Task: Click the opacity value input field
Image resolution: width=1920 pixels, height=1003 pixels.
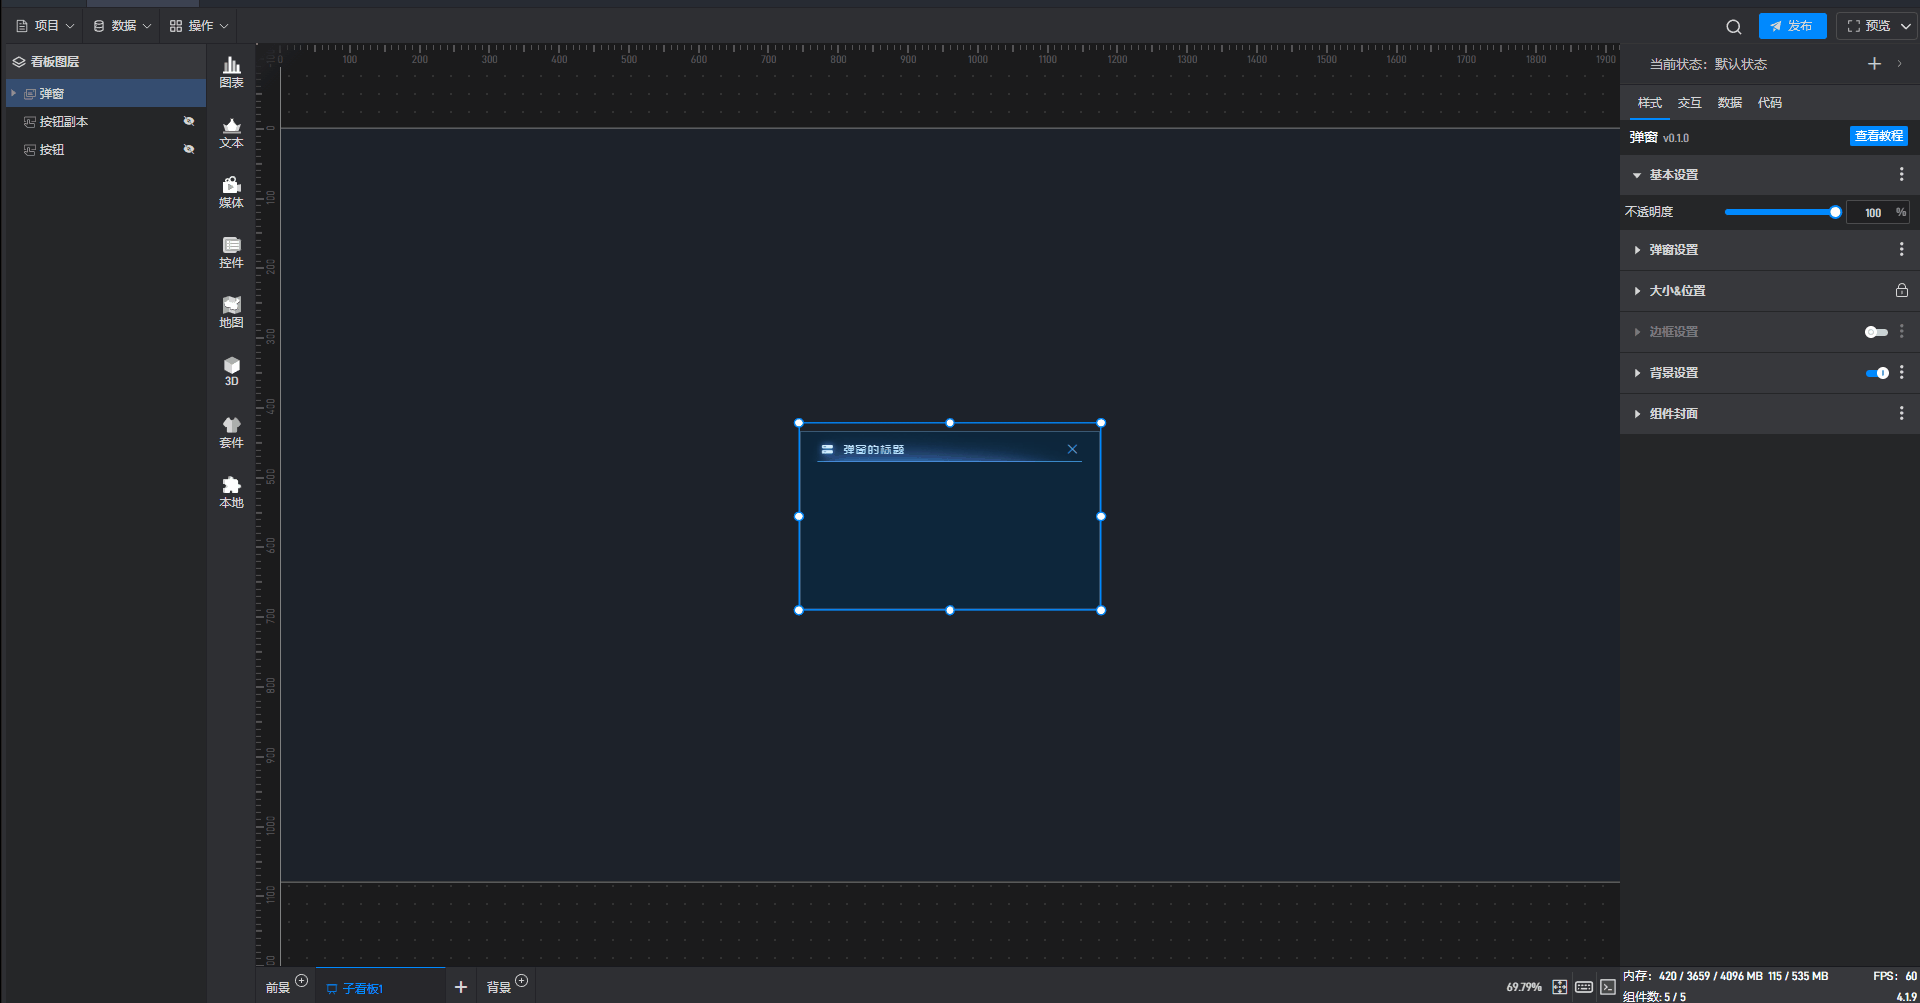Action: 1872,212
